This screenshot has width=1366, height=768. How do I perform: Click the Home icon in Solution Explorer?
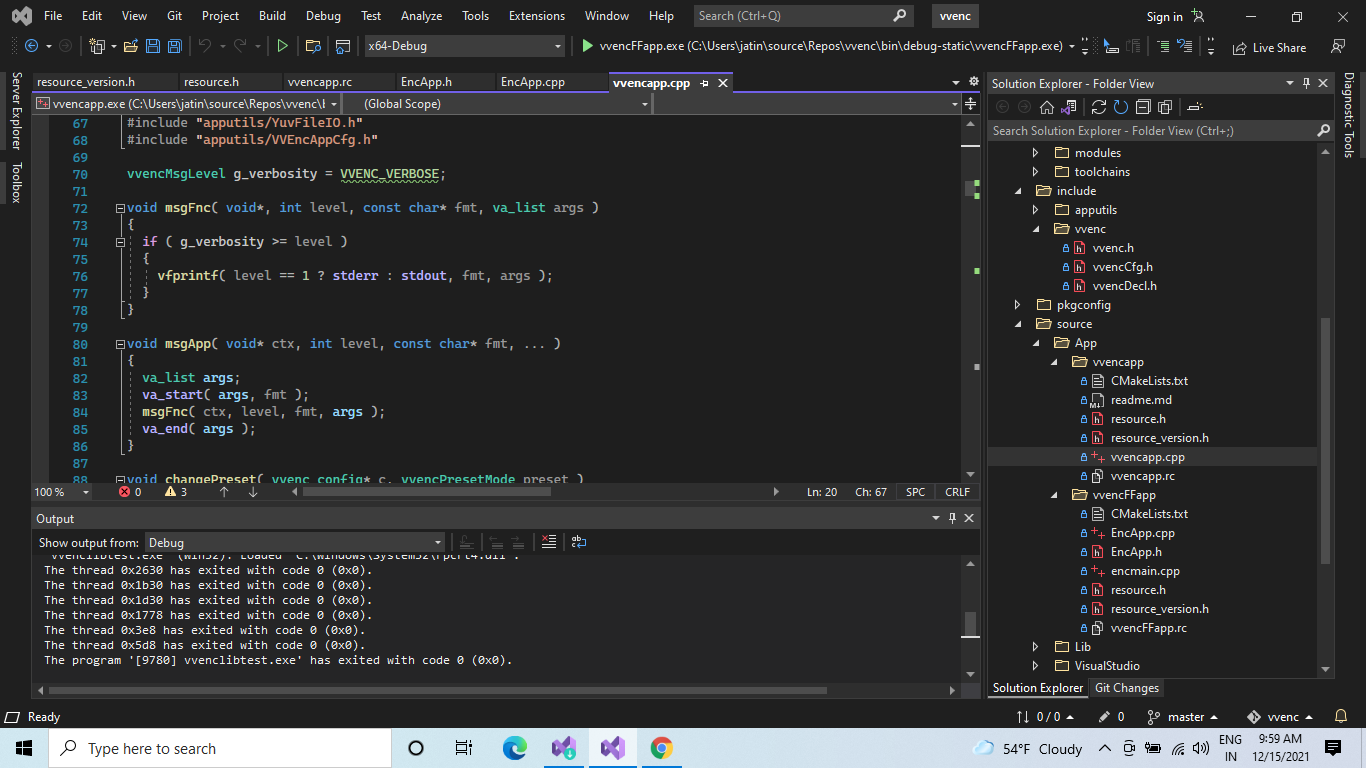coord(1047,107)
